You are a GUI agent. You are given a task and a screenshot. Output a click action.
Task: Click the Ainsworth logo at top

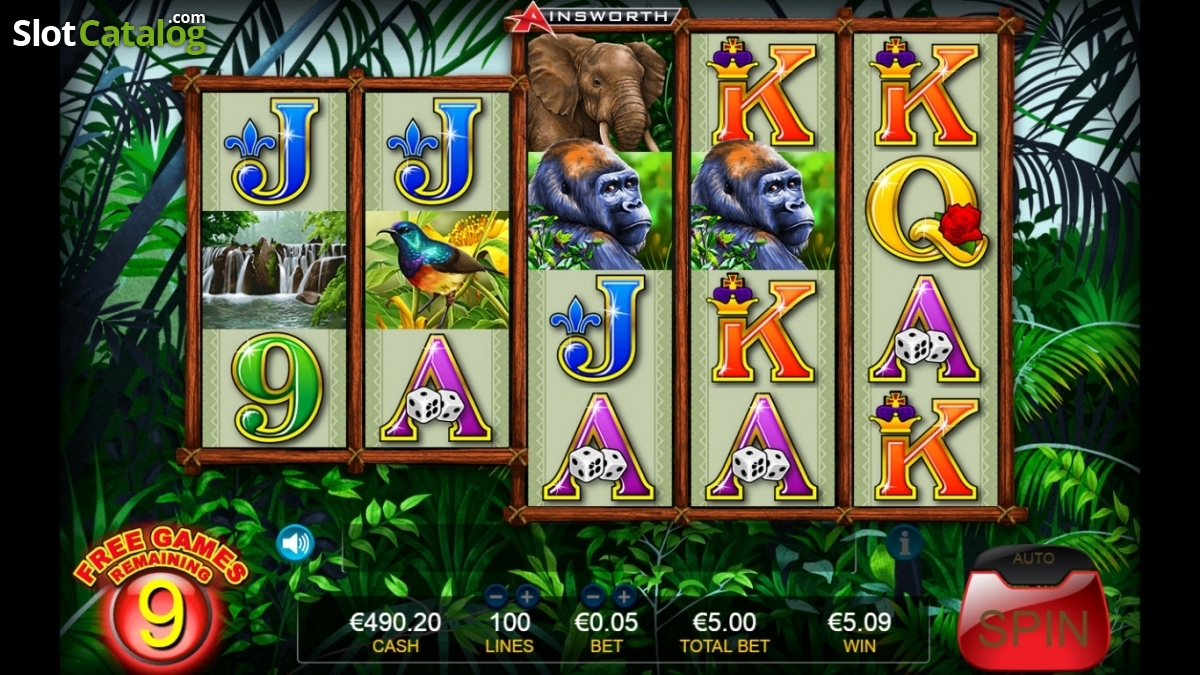pos(595,17)
